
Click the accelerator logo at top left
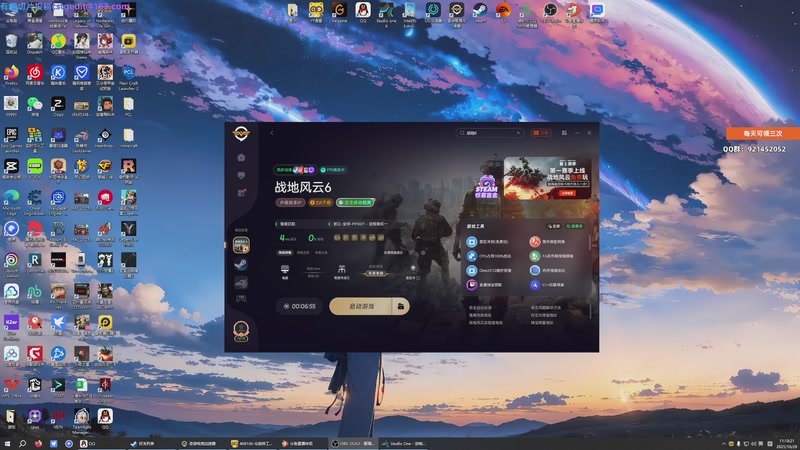point(241,134)
